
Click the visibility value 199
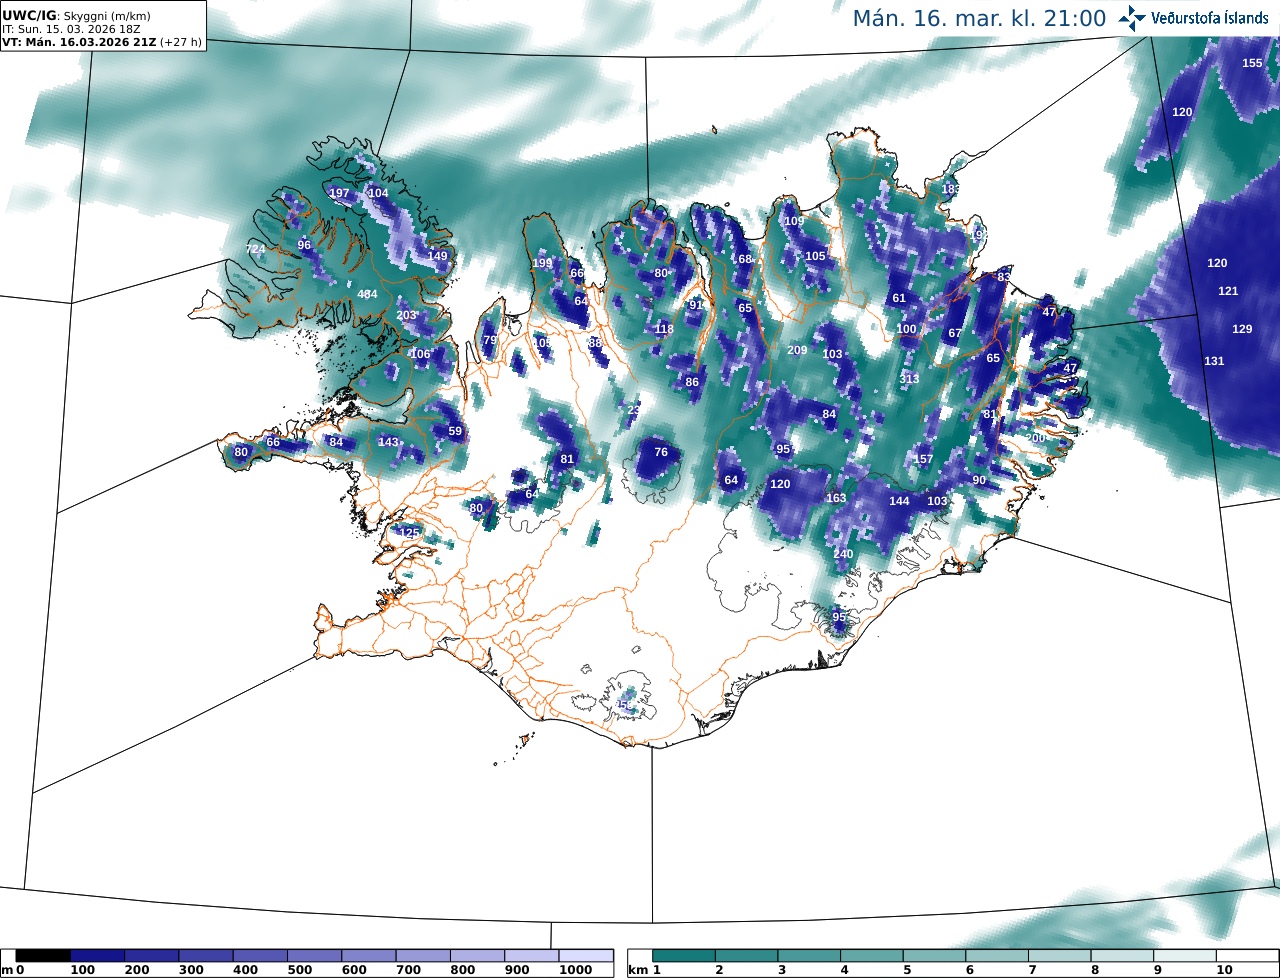coord(542,263)
